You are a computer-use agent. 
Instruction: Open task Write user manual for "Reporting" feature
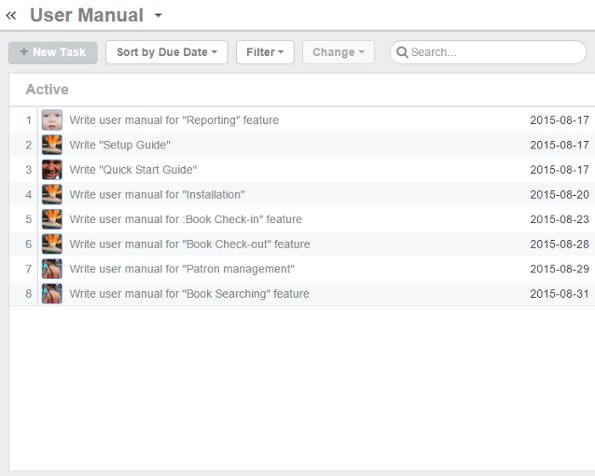[x=174, y=120]
